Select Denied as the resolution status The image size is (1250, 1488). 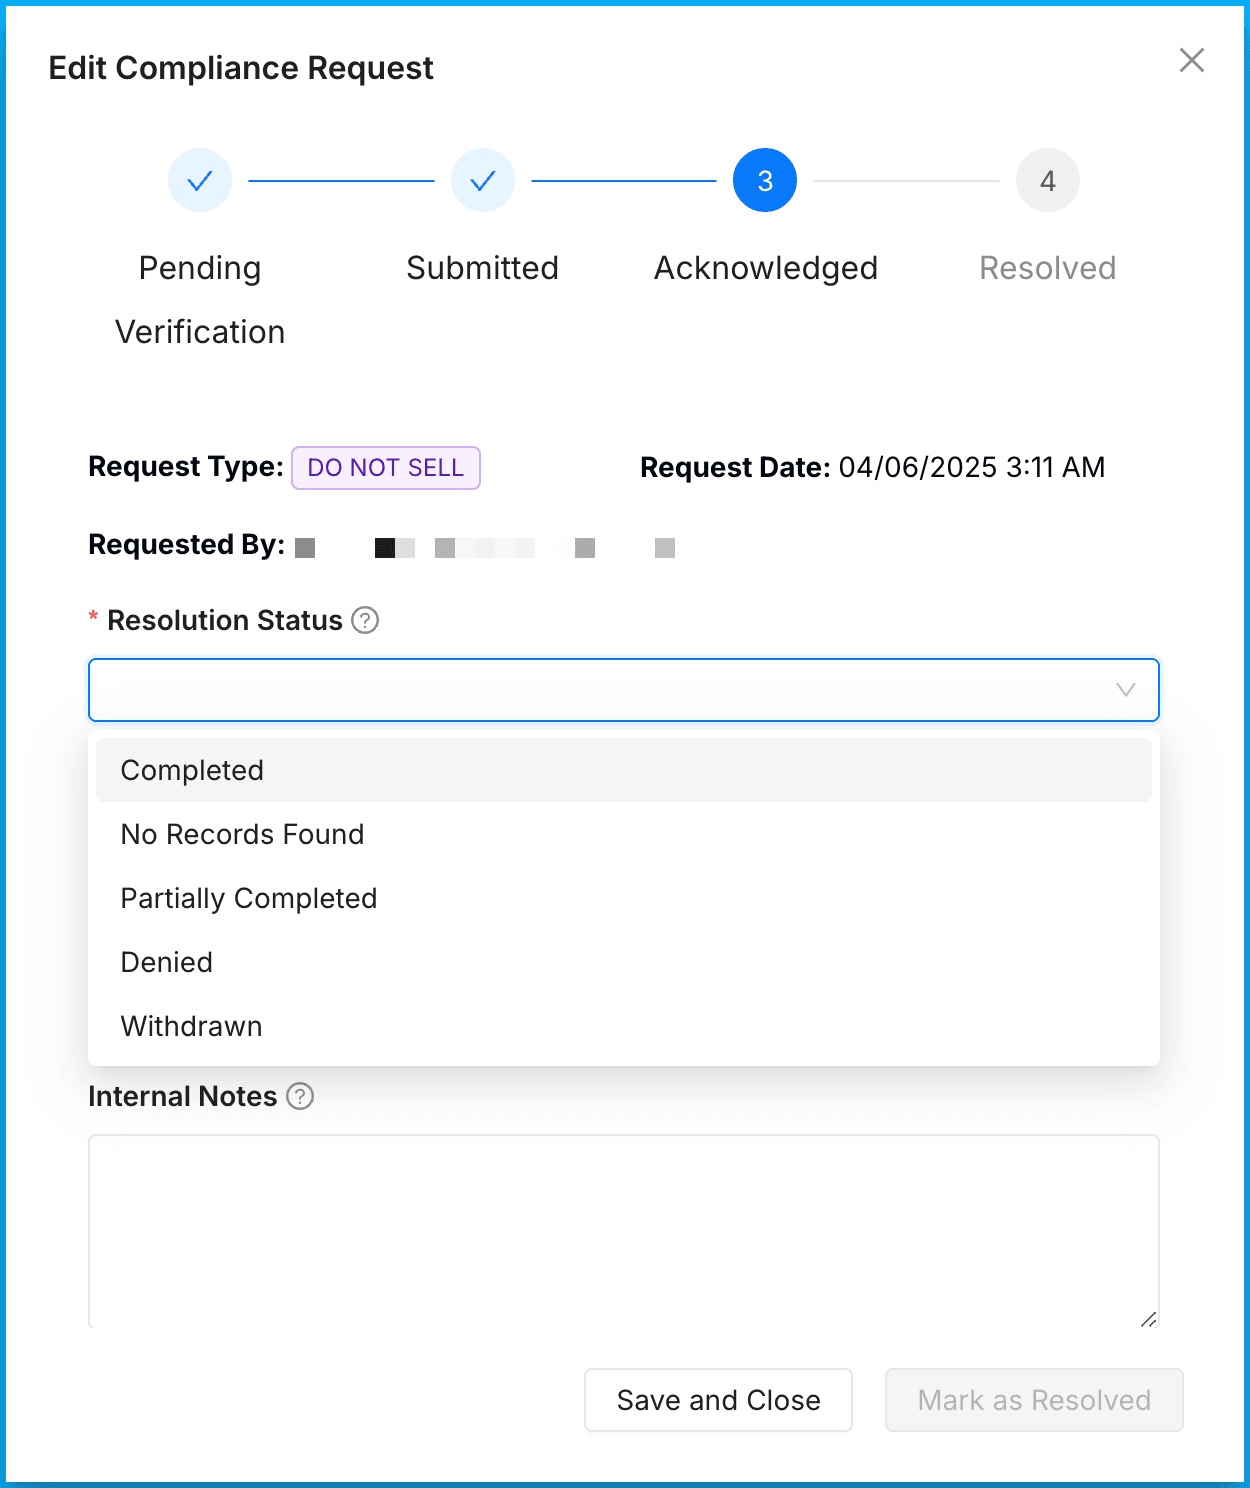coord(167,963)
